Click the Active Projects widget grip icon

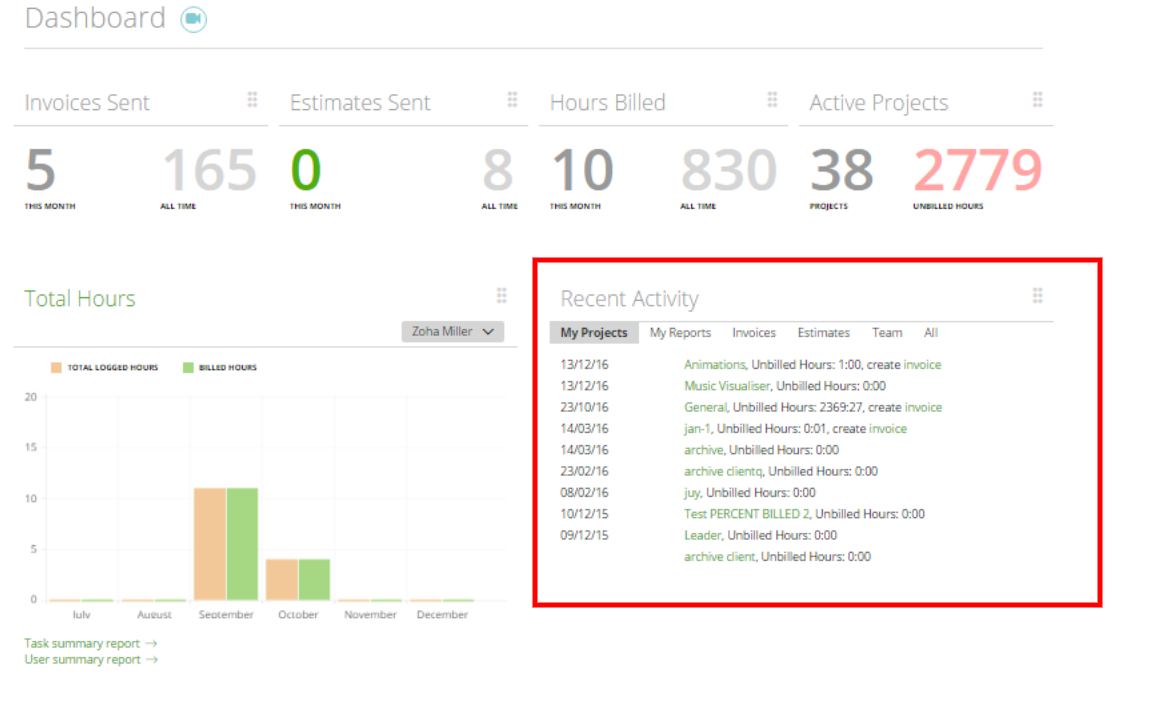[1038, 99]
